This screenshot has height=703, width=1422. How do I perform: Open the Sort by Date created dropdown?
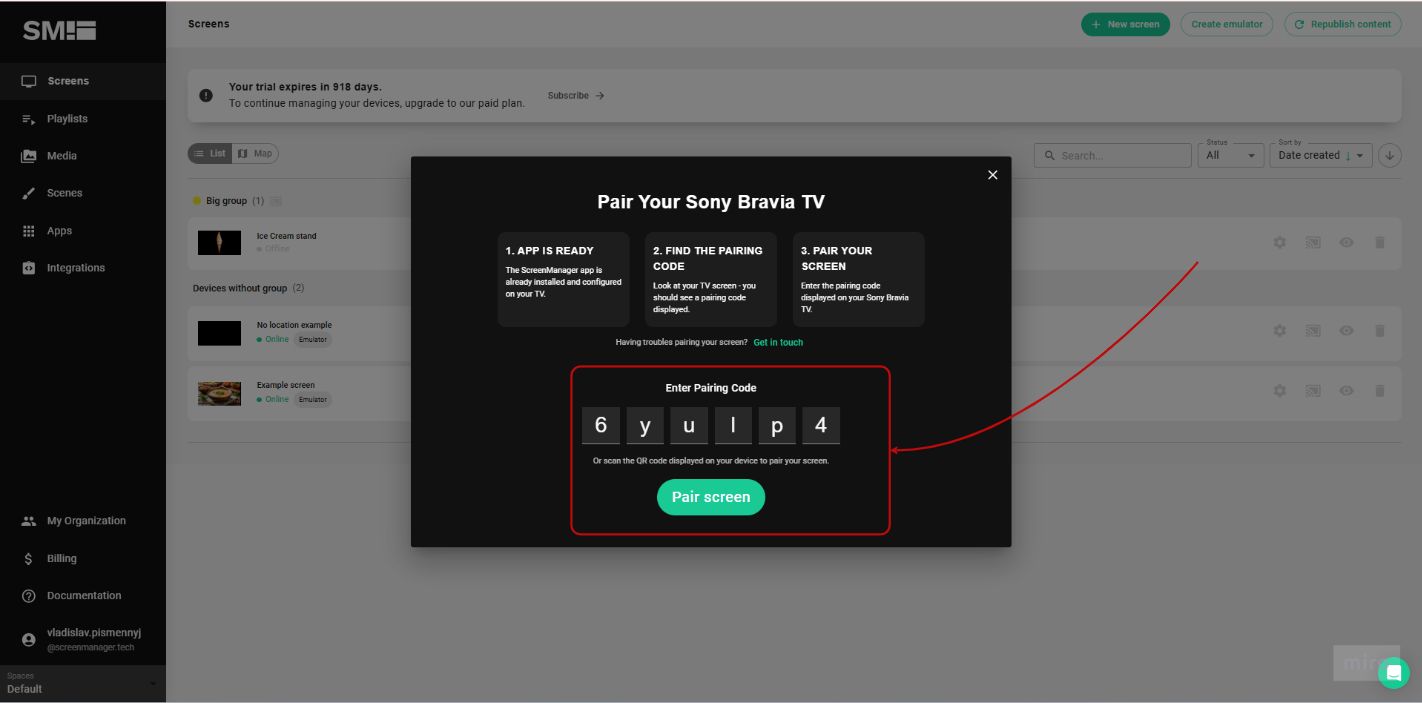point(1321,155)
